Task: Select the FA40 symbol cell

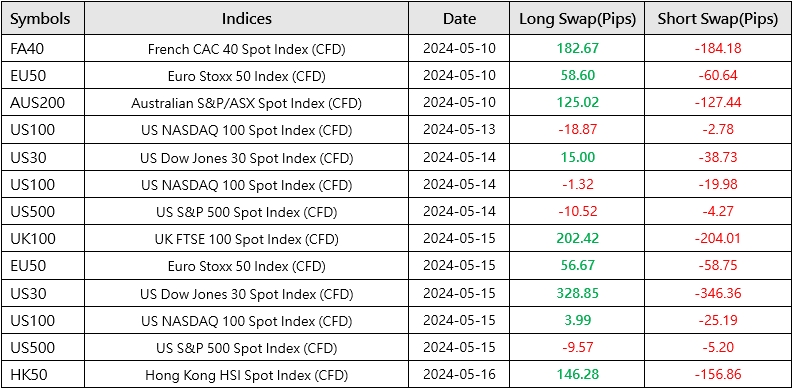Action: coord(43,49)
